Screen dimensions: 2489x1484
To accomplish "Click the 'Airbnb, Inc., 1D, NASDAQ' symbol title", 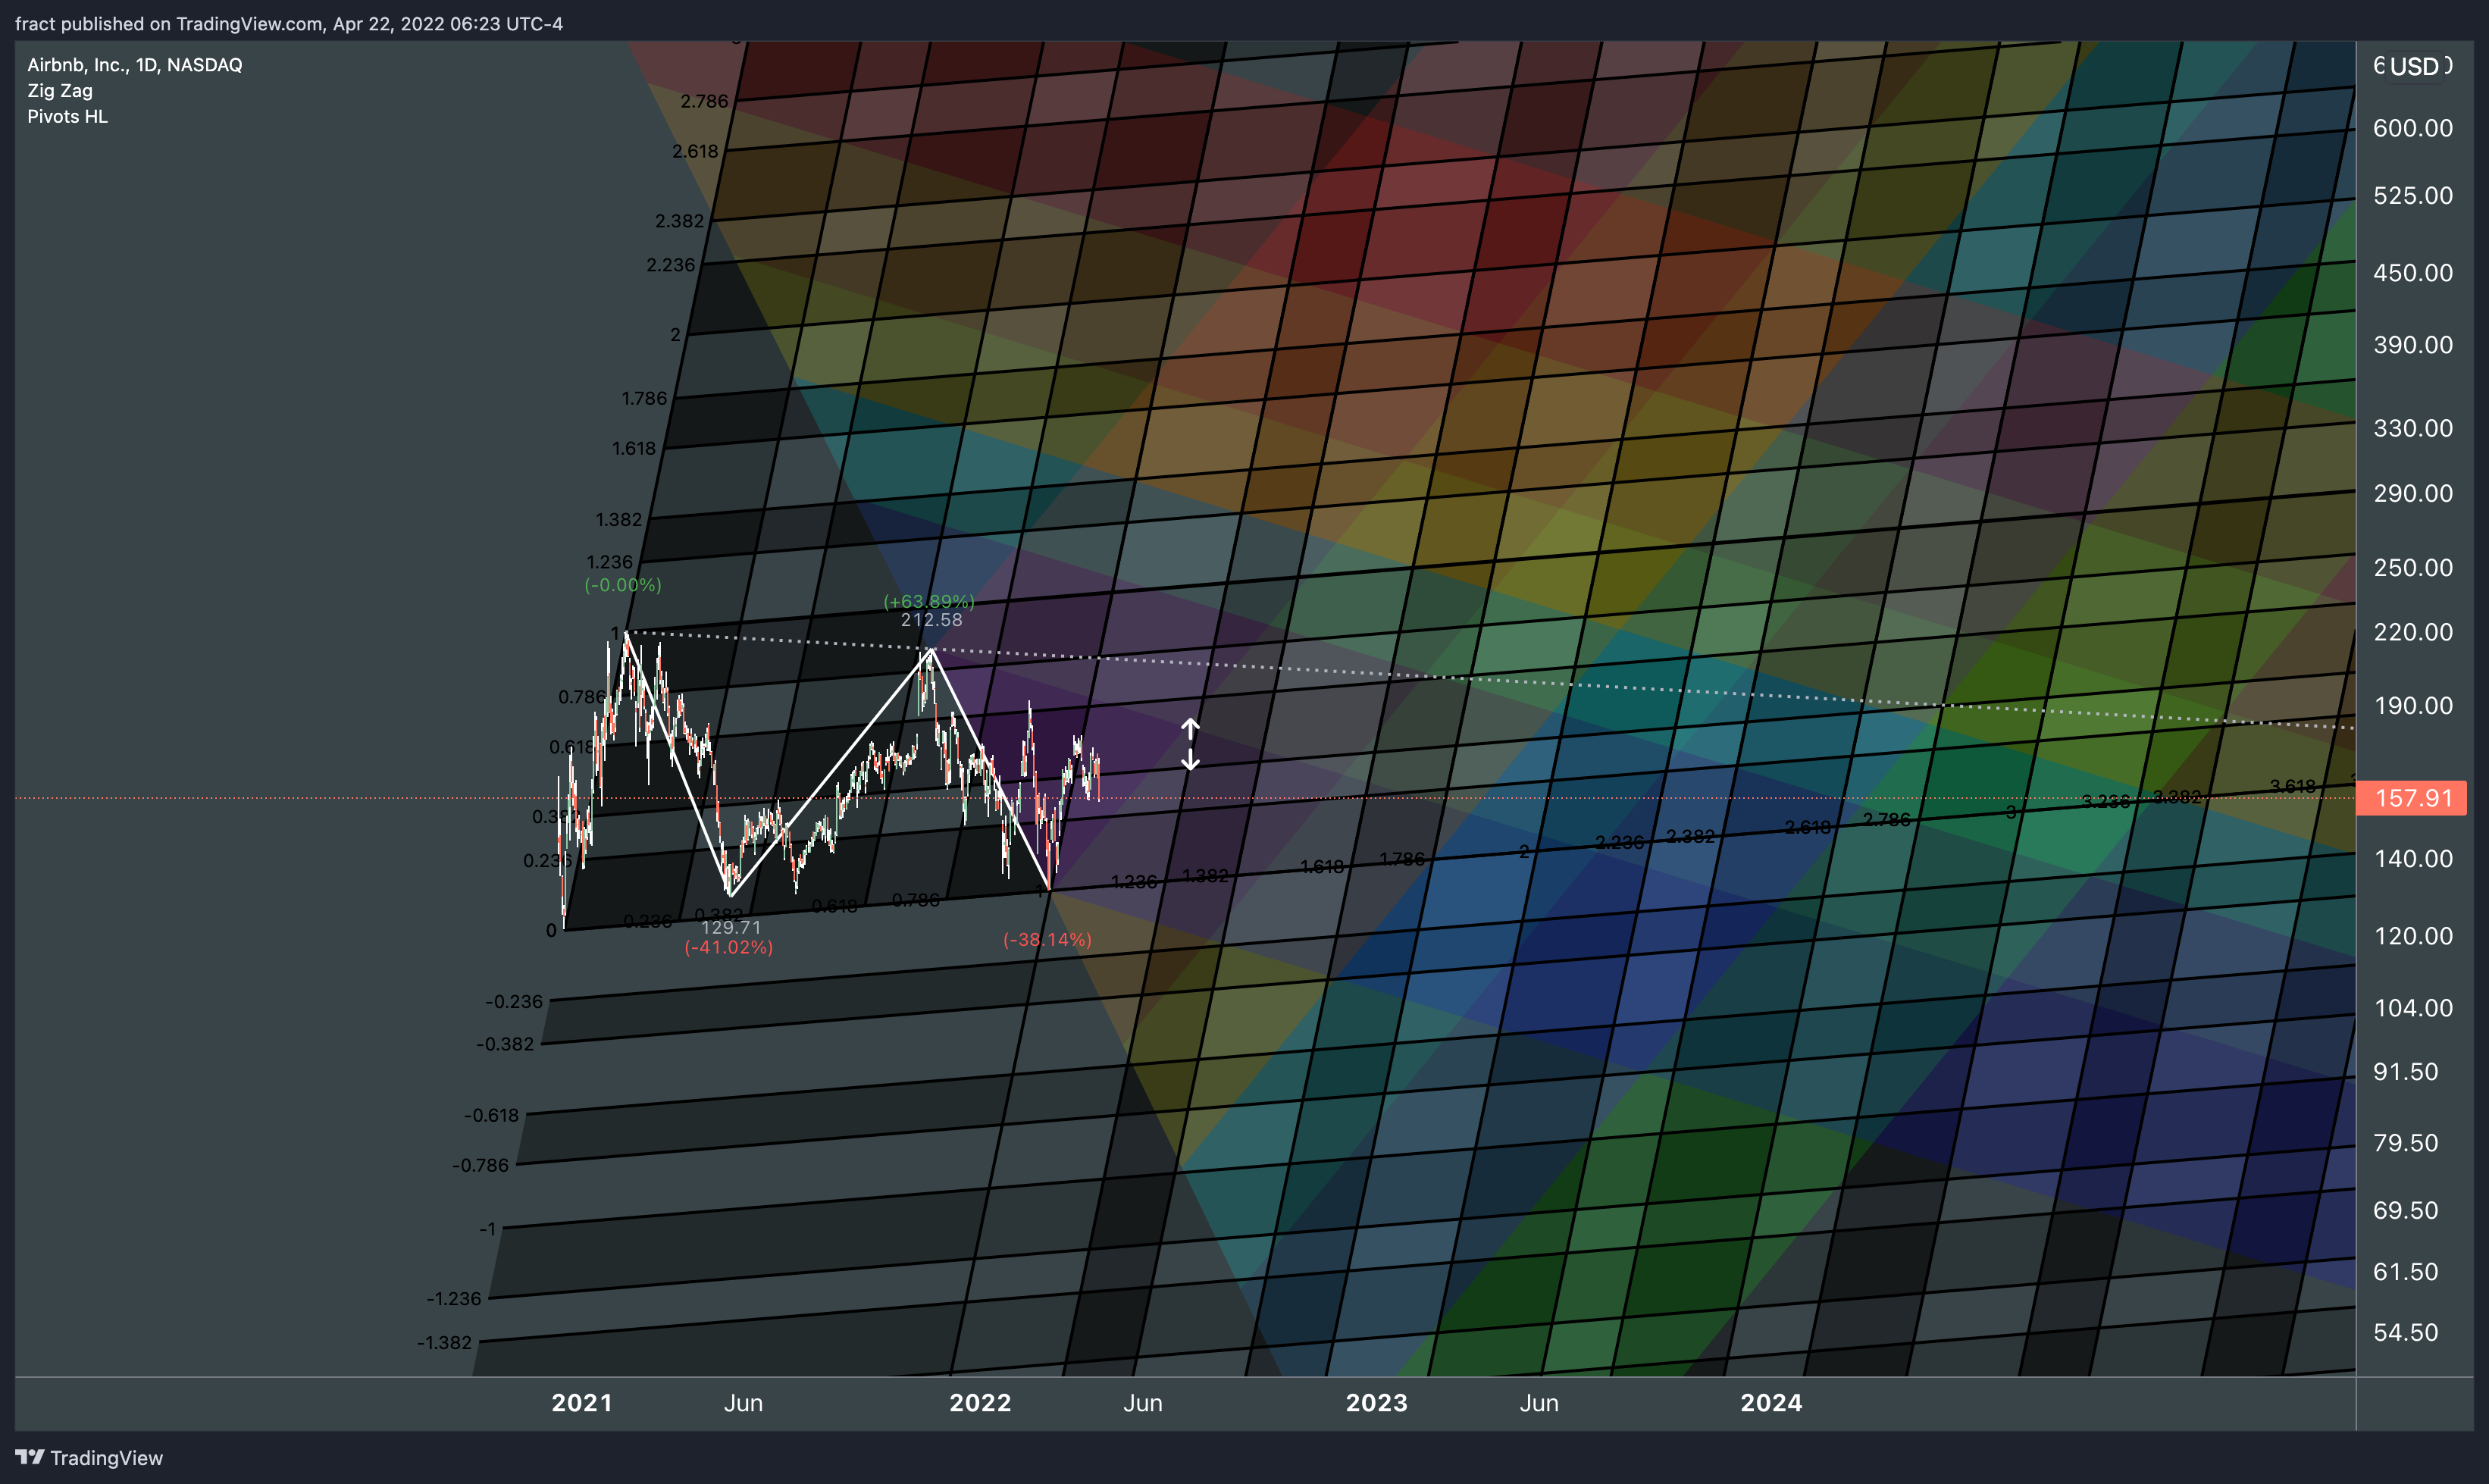I will (x=135, y=65).
